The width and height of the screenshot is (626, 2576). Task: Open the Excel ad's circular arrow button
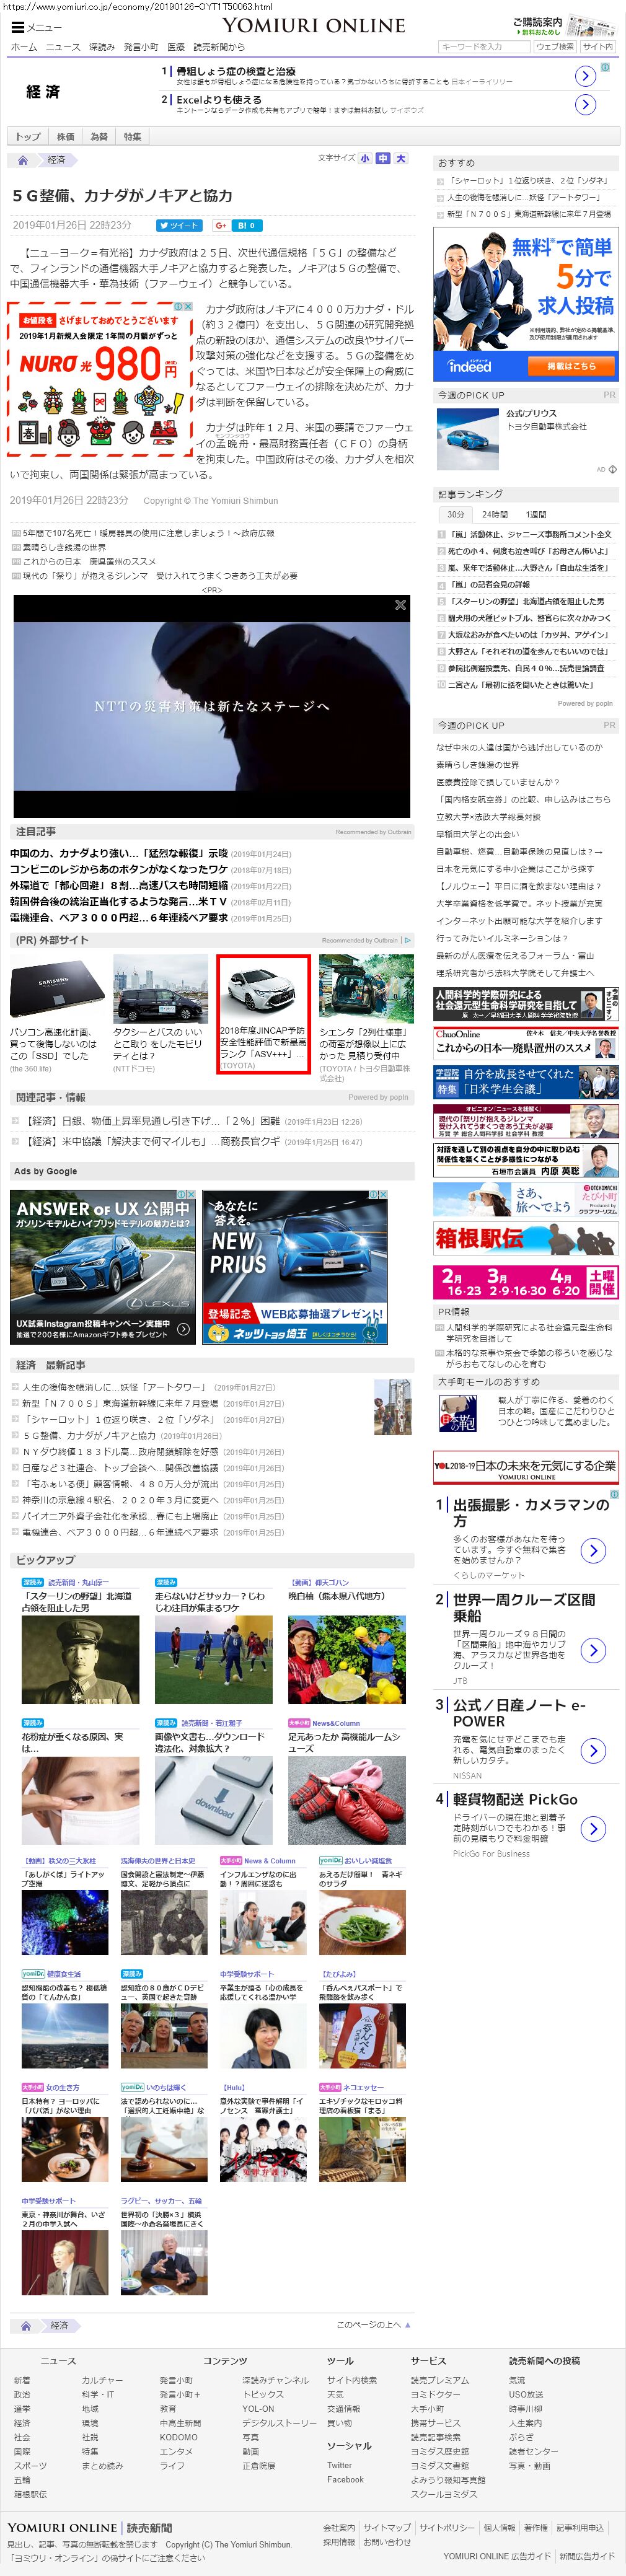click(x=586, y=104)
